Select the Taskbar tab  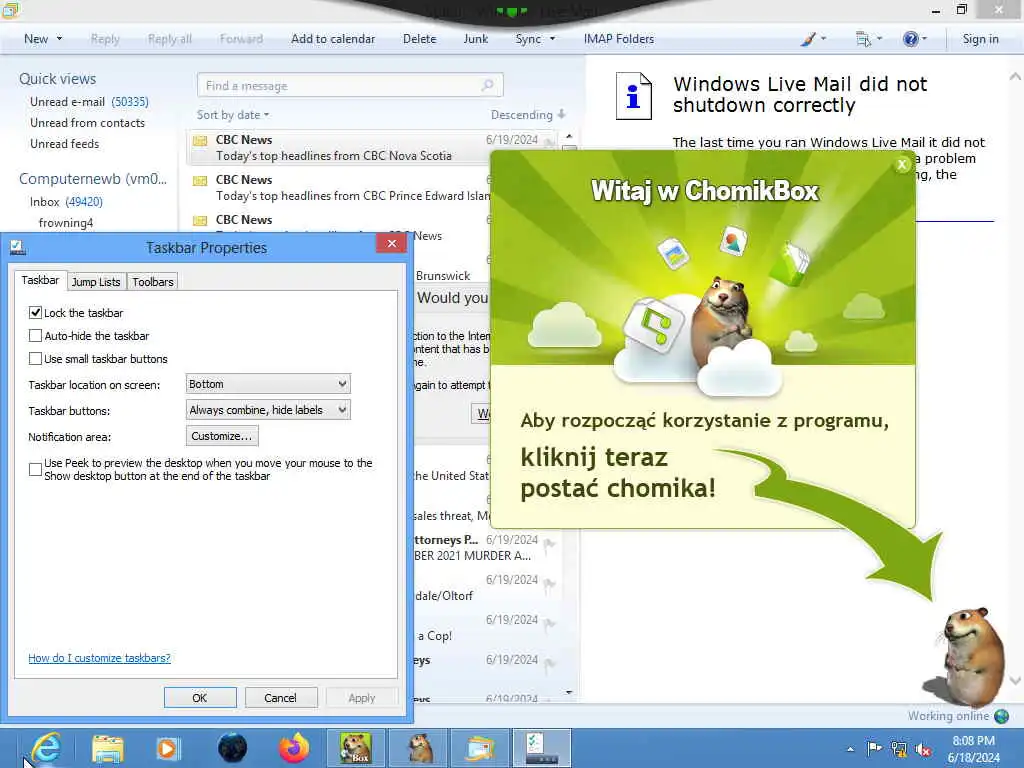tap(40, 280)
